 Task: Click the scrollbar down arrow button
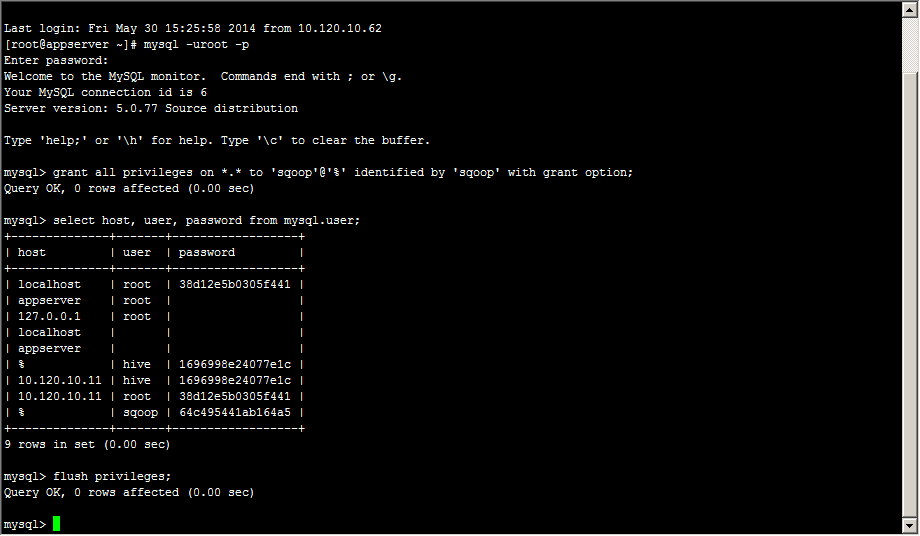tap(910, 525)
